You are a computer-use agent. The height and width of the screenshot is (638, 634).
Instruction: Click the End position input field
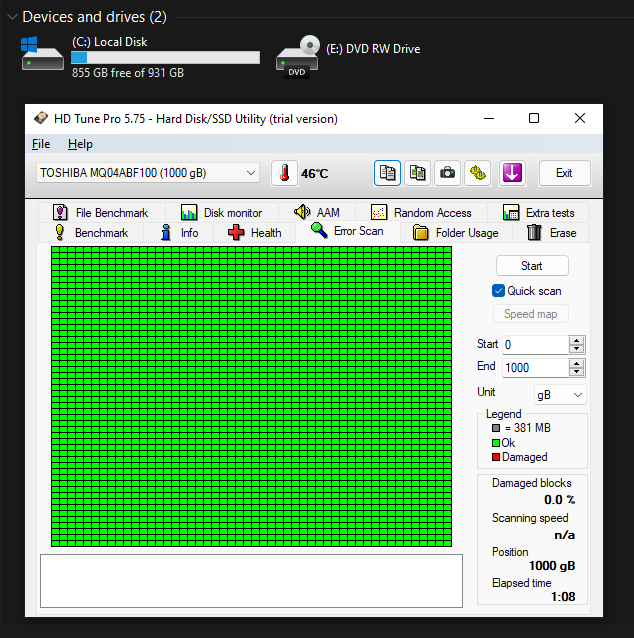(534, 367)
